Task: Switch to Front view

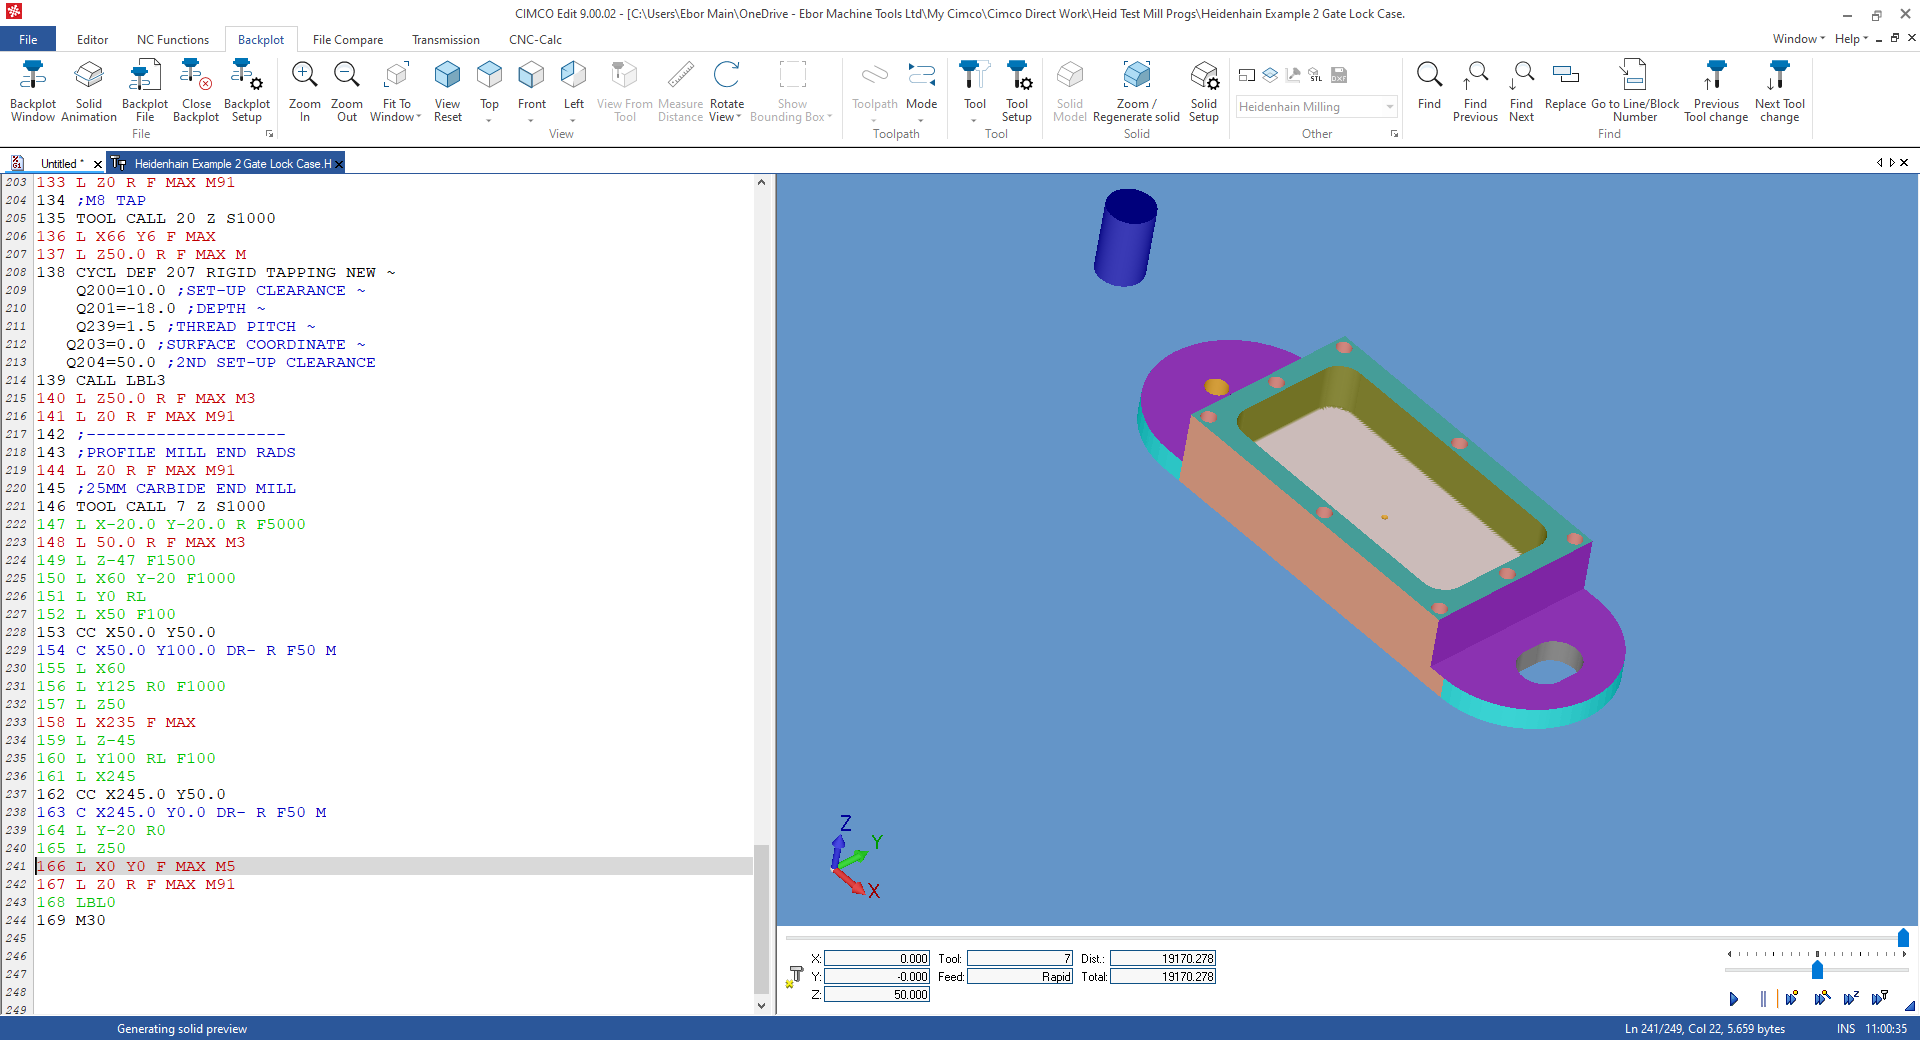Action: click(x=532, y=85)
